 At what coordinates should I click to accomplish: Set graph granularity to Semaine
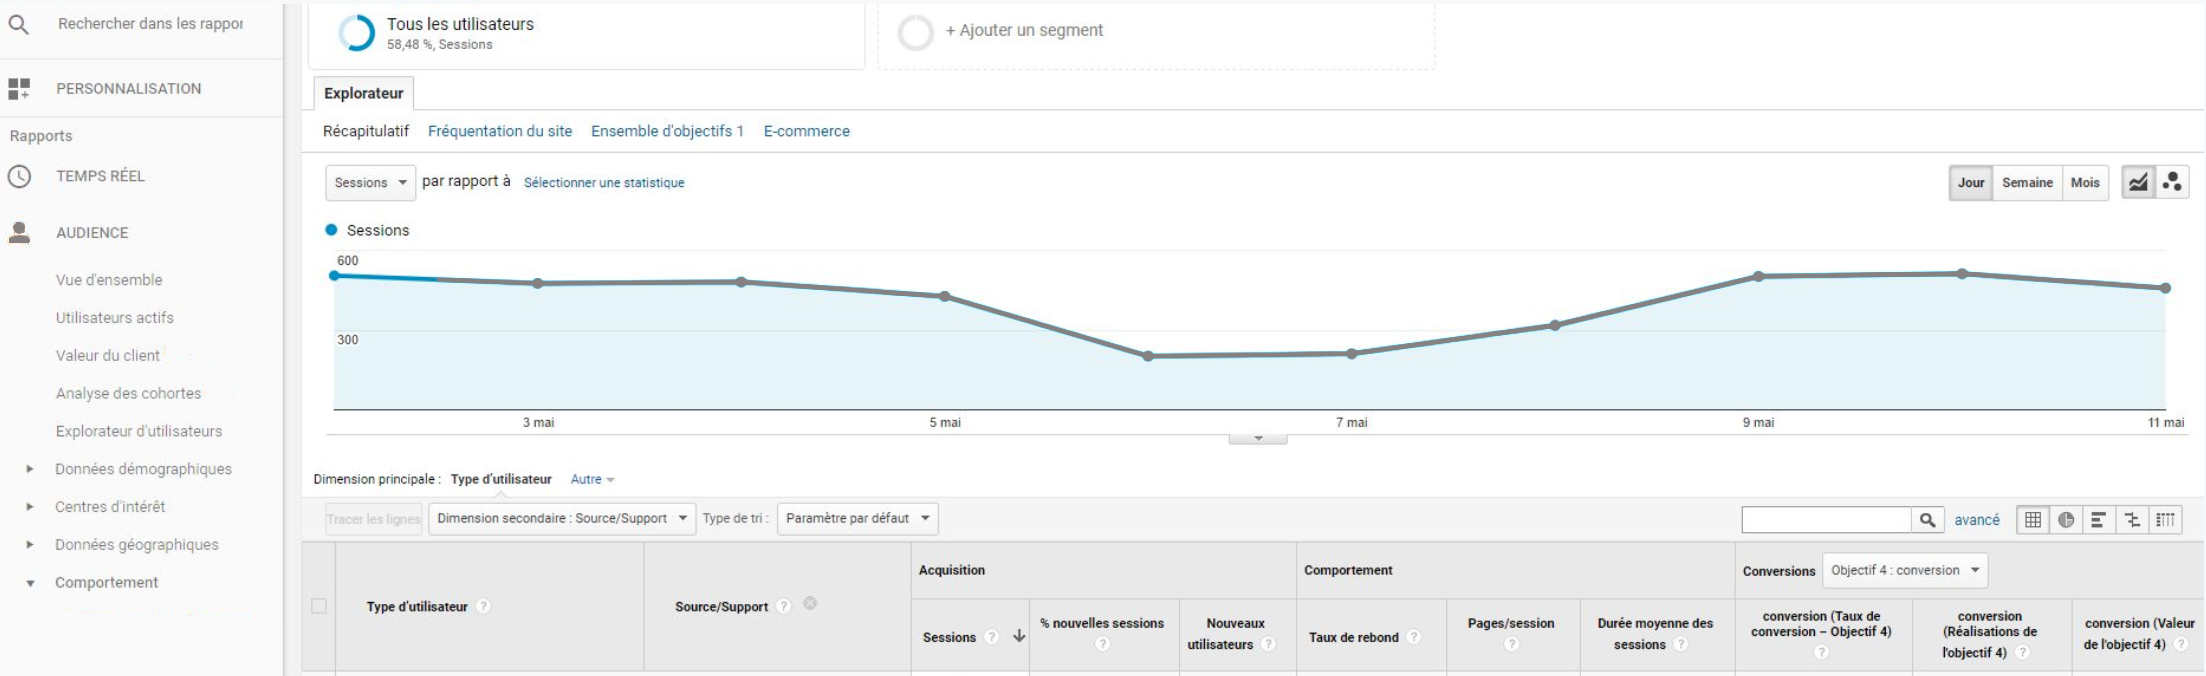coord(2027,183)
